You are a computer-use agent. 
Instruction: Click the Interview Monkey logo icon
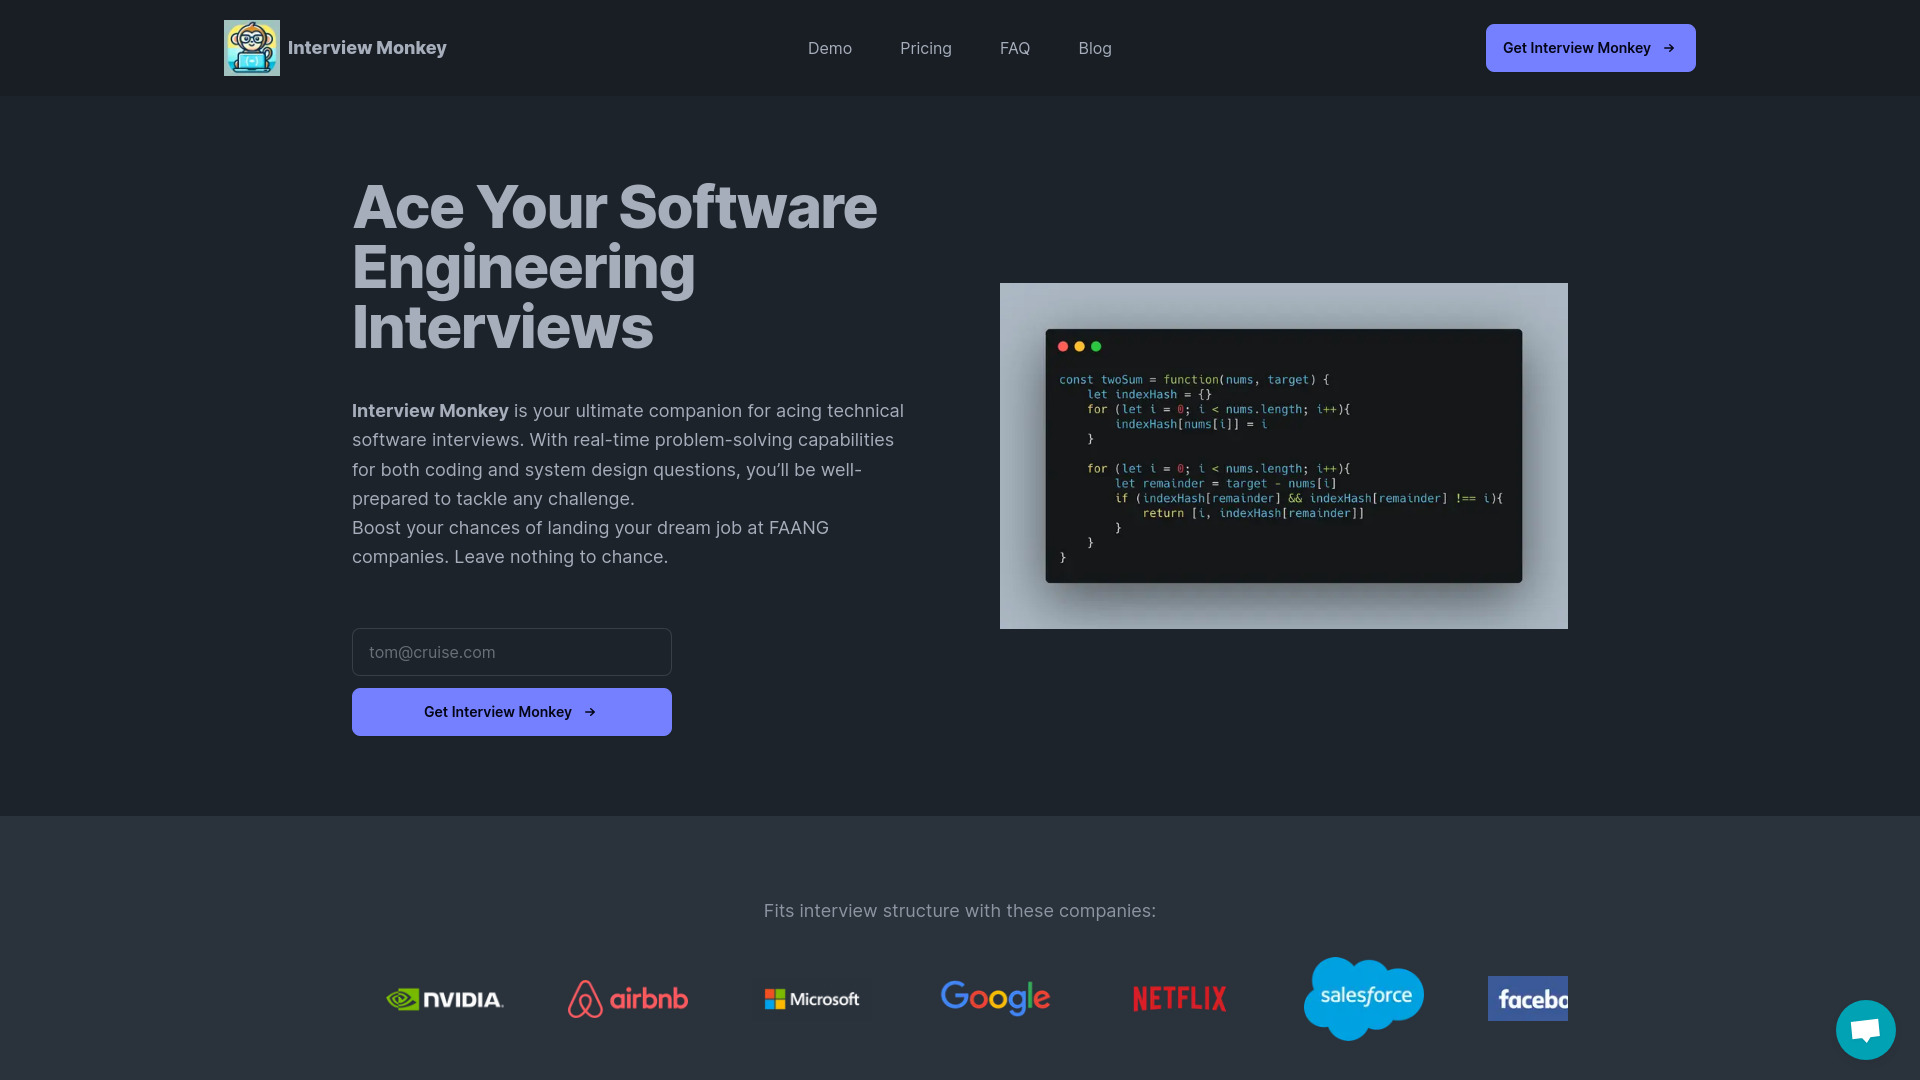pyautogui.click(x=251, y=47)
